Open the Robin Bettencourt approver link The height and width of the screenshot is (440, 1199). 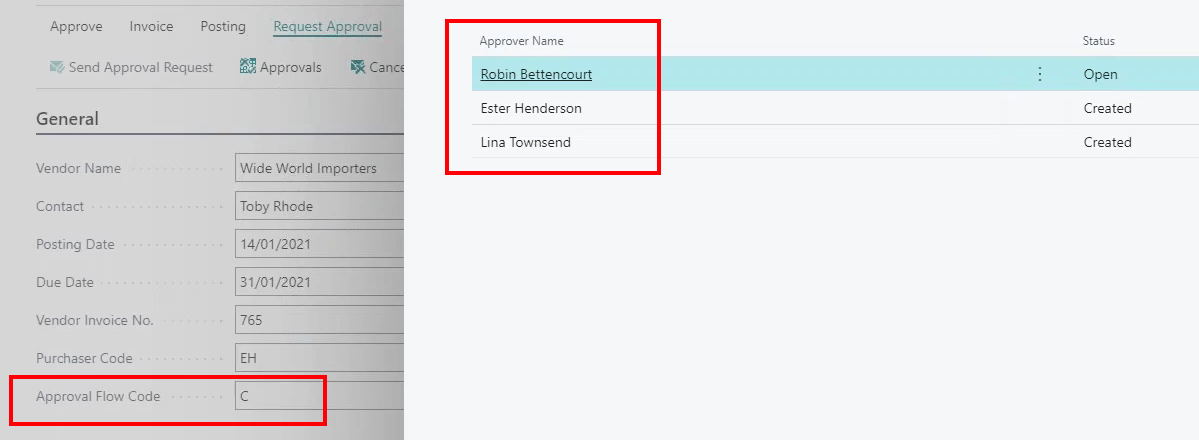pyautogui.click(x=536, y=74)
